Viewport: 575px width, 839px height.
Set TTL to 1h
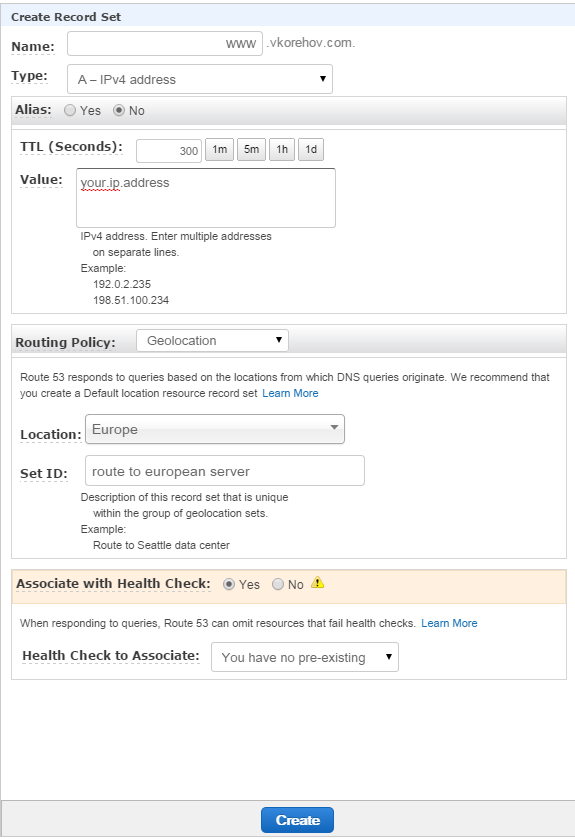(282, 149)
